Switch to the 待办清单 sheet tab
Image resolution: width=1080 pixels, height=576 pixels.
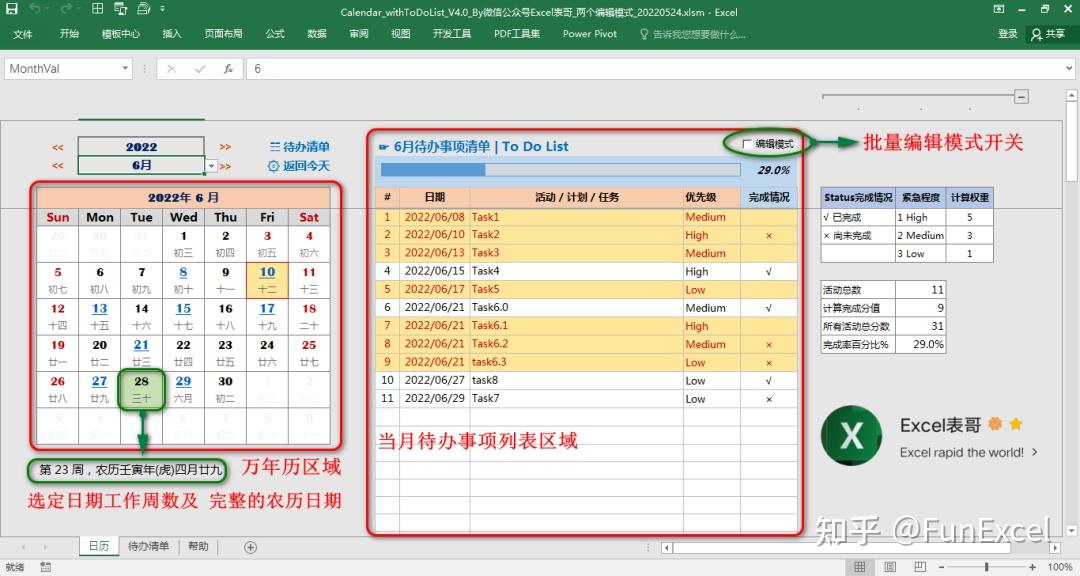148,546
